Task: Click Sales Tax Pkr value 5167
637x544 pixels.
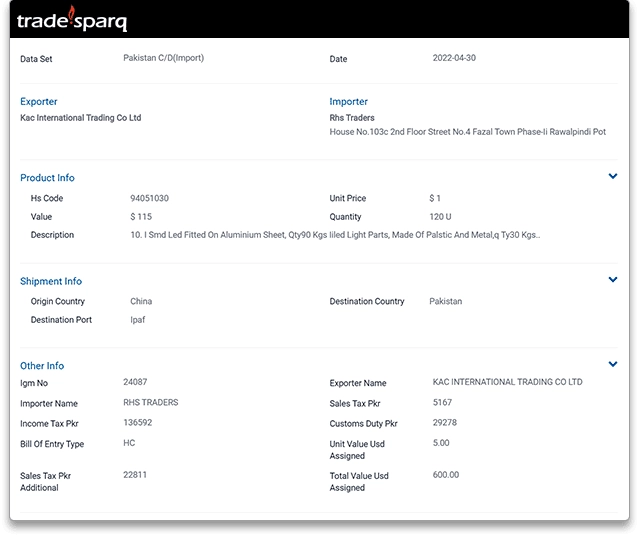Action: pyautogui.click(x=442, y=402)
